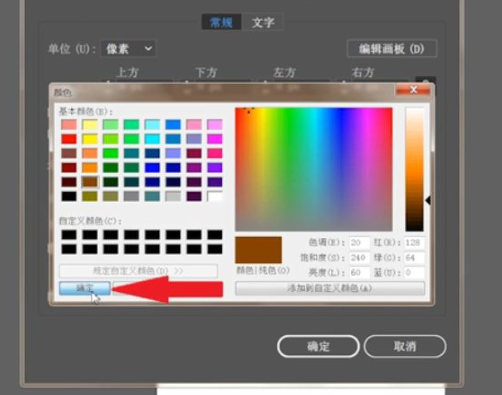This screenshot has height=395, width=502.
Task: Select the magenta swatch in the second row
Action: tap(215, 139)
